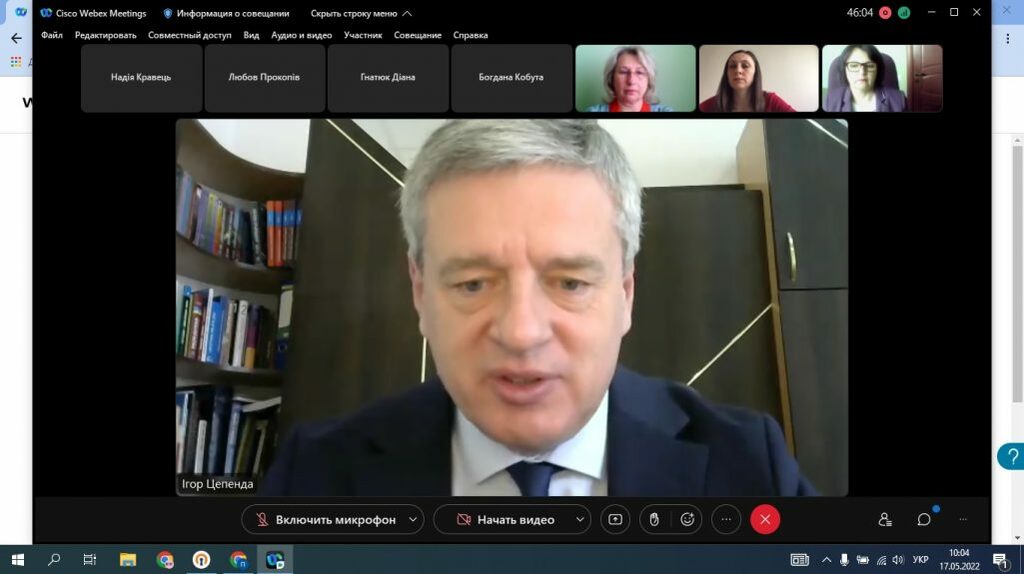Viewport: 1024px width, 574px height.
Task: Raise hand using the hand icon
Action: (654, 519)
